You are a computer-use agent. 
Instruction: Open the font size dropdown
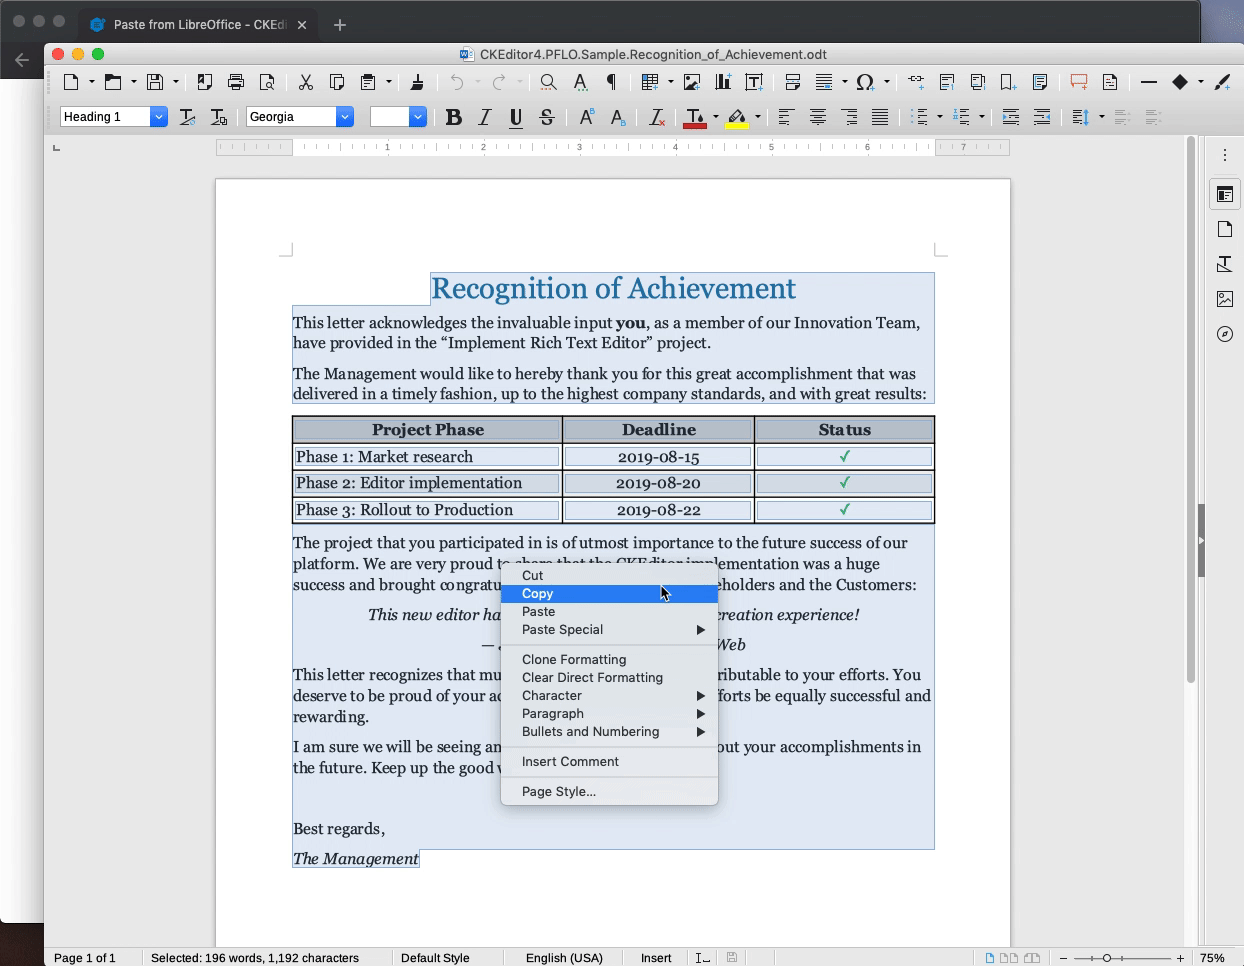click(x=418, y=117)
